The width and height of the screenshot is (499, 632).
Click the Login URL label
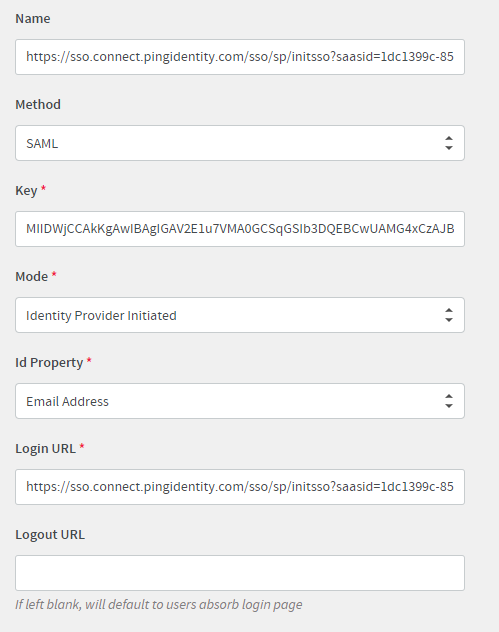click(x=46, y=449)
